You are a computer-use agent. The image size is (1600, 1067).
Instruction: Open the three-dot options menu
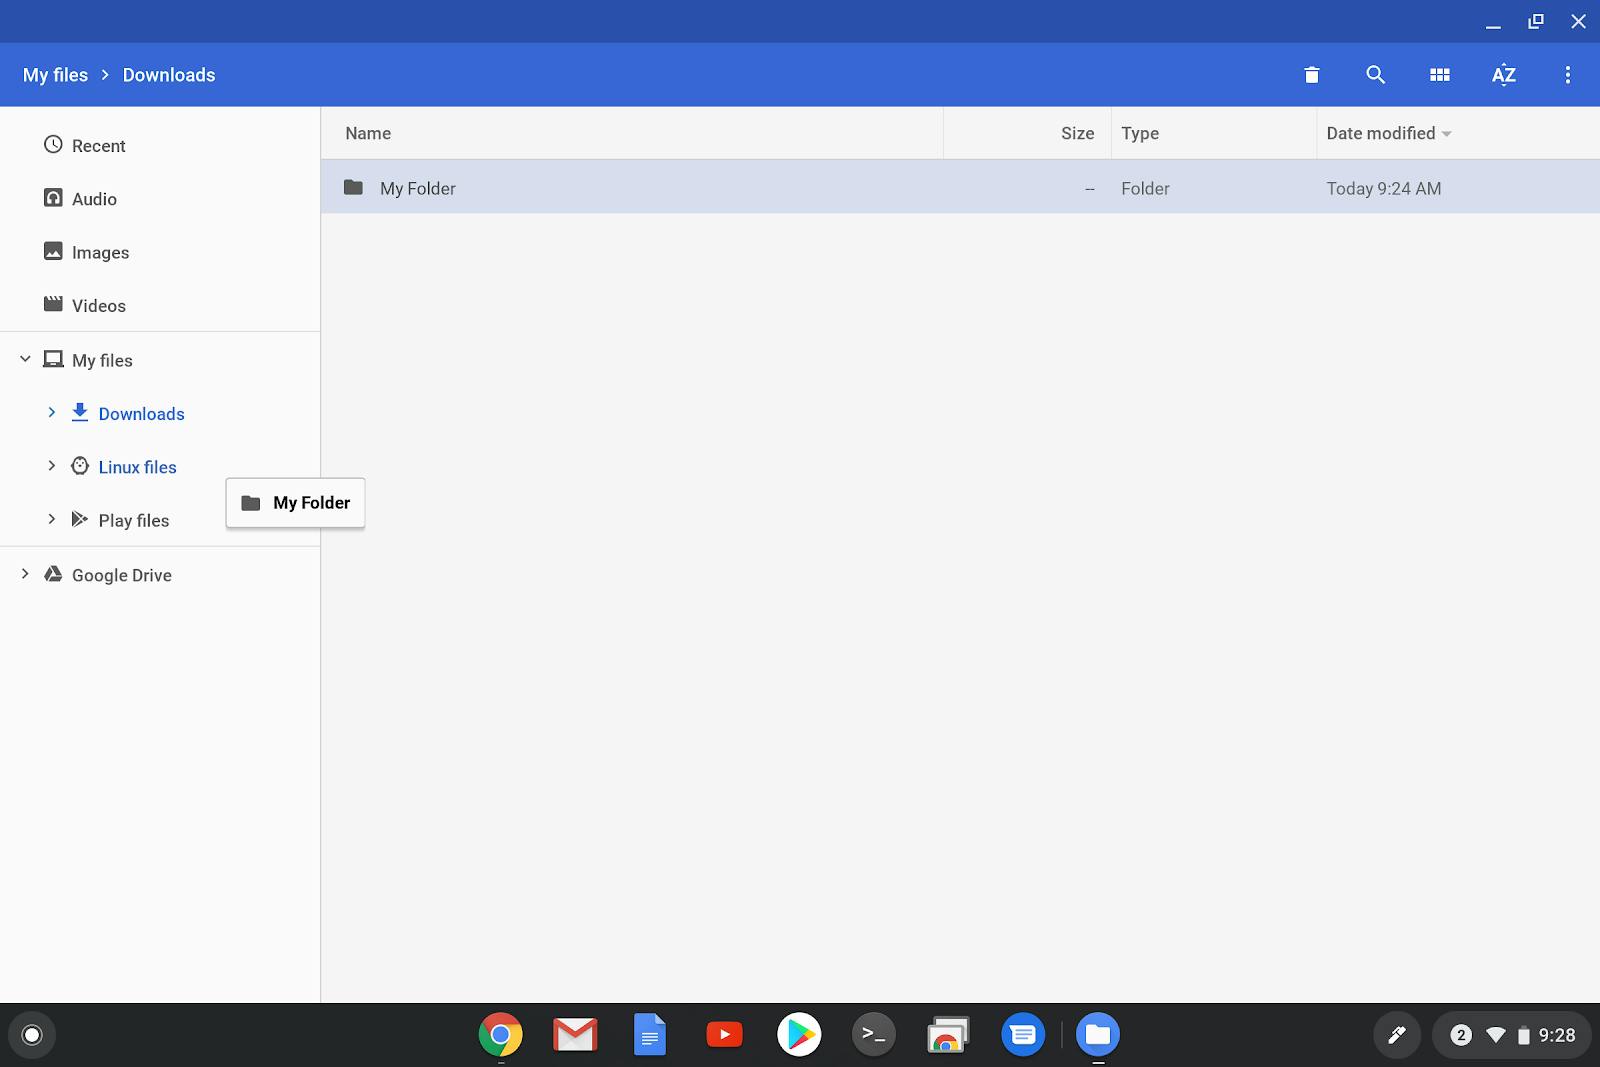tap(1567, 74)
